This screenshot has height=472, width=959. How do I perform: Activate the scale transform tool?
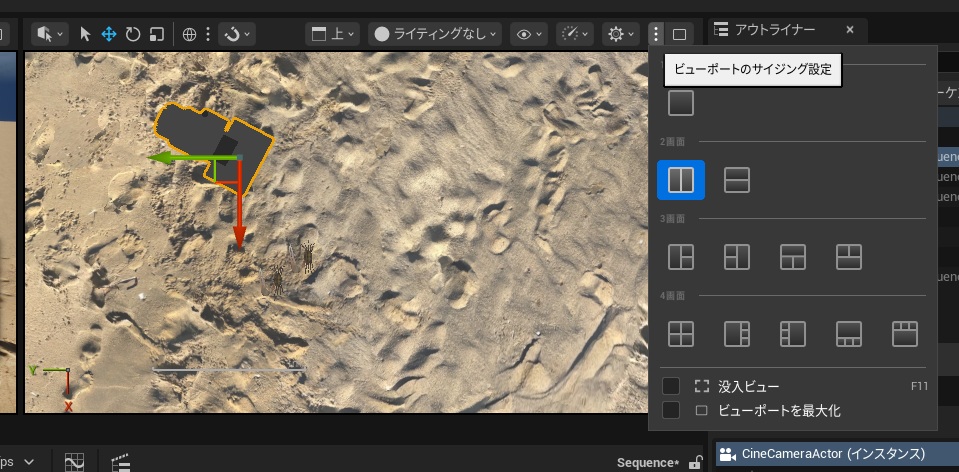[156, 34]
